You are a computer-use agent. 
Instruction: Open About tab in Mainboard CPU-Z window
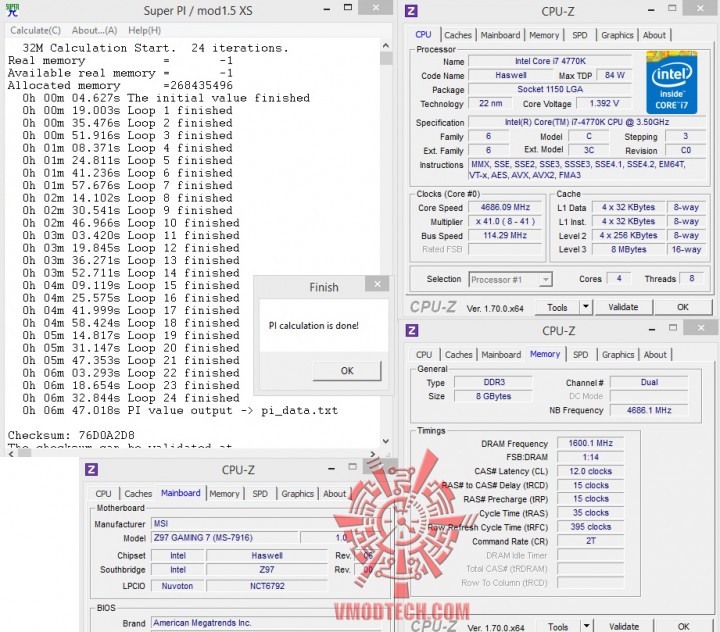(x=334, y=494)
